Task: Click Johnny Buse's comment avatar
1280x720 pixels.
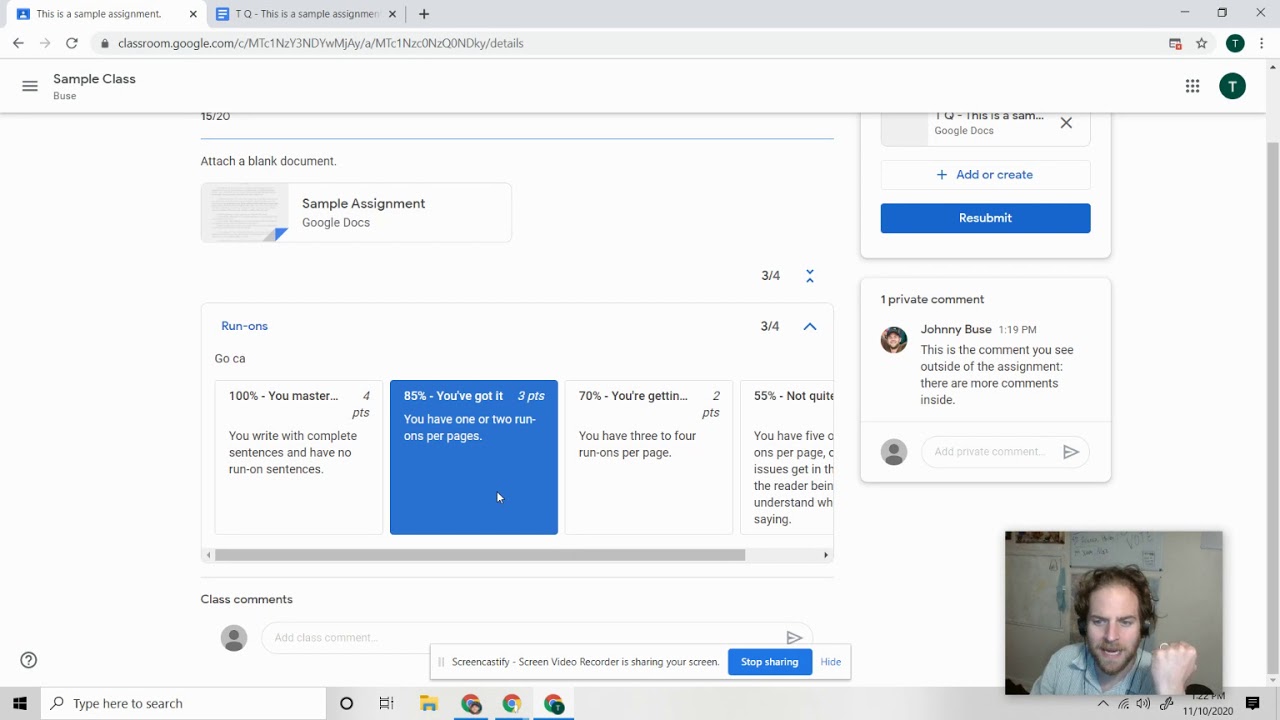Action: 894,339
